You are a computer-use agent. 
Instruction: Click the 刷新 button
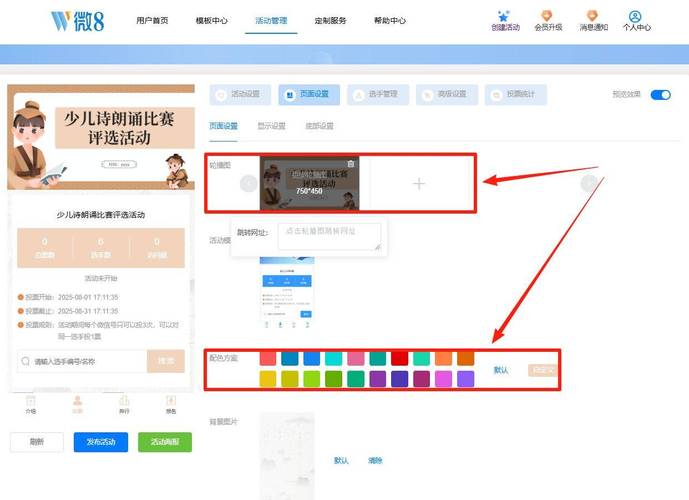coord(36,442)
